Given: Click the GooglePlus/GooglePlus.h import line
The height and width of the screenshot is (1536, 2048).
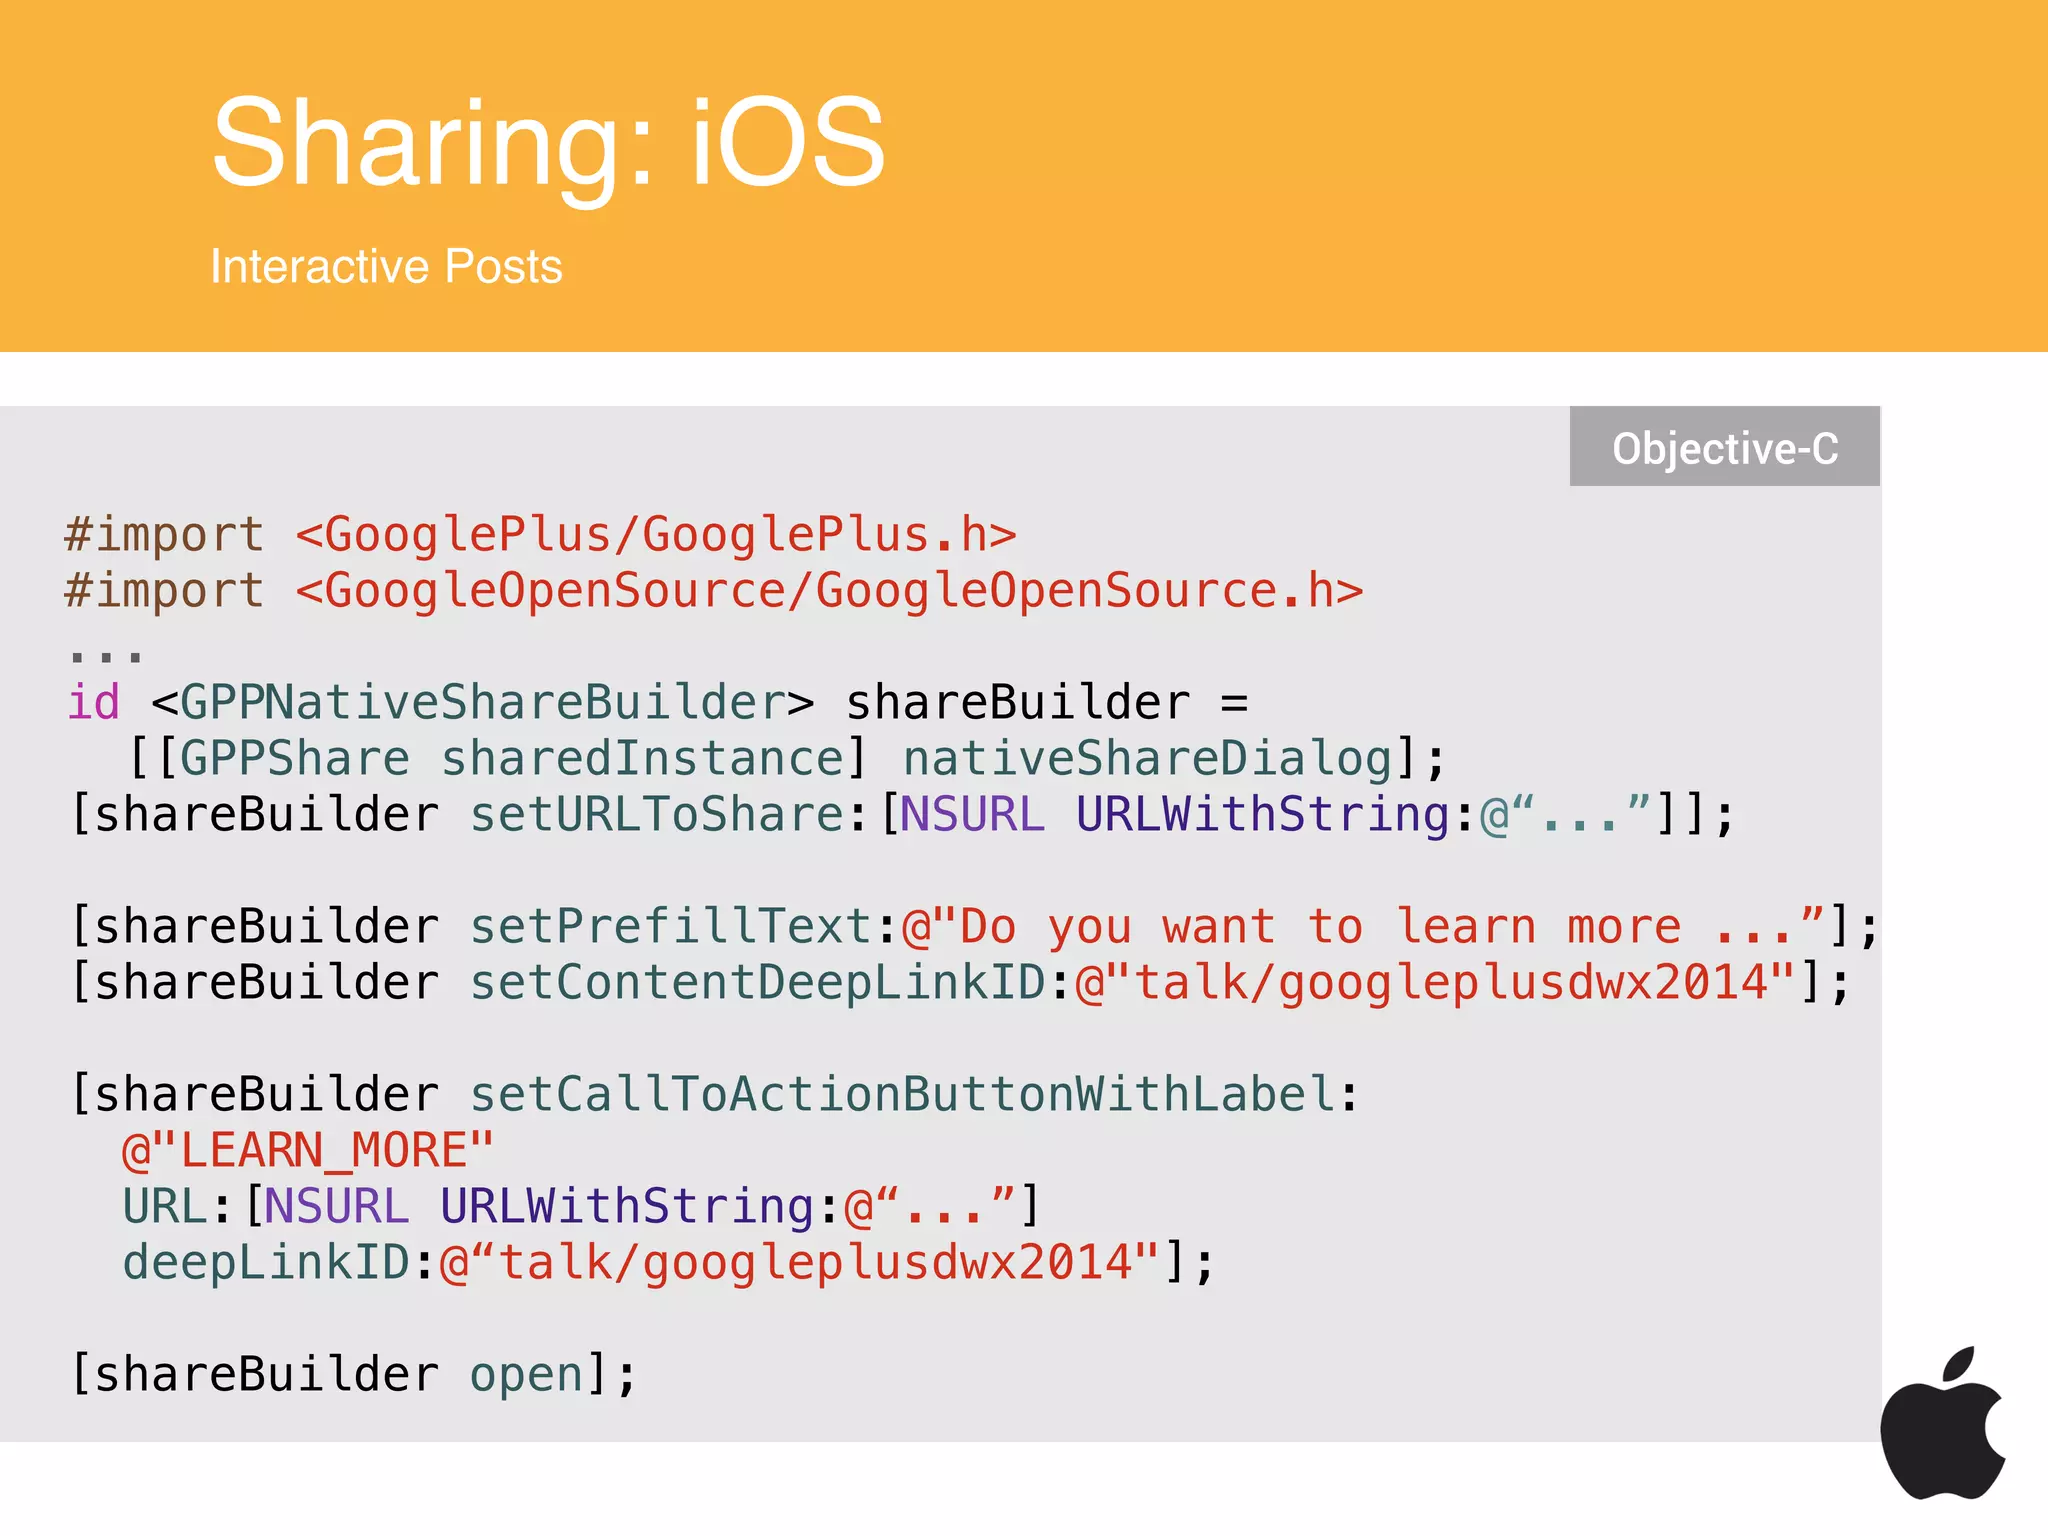Looking at the screenshot, I should [541, 535].
